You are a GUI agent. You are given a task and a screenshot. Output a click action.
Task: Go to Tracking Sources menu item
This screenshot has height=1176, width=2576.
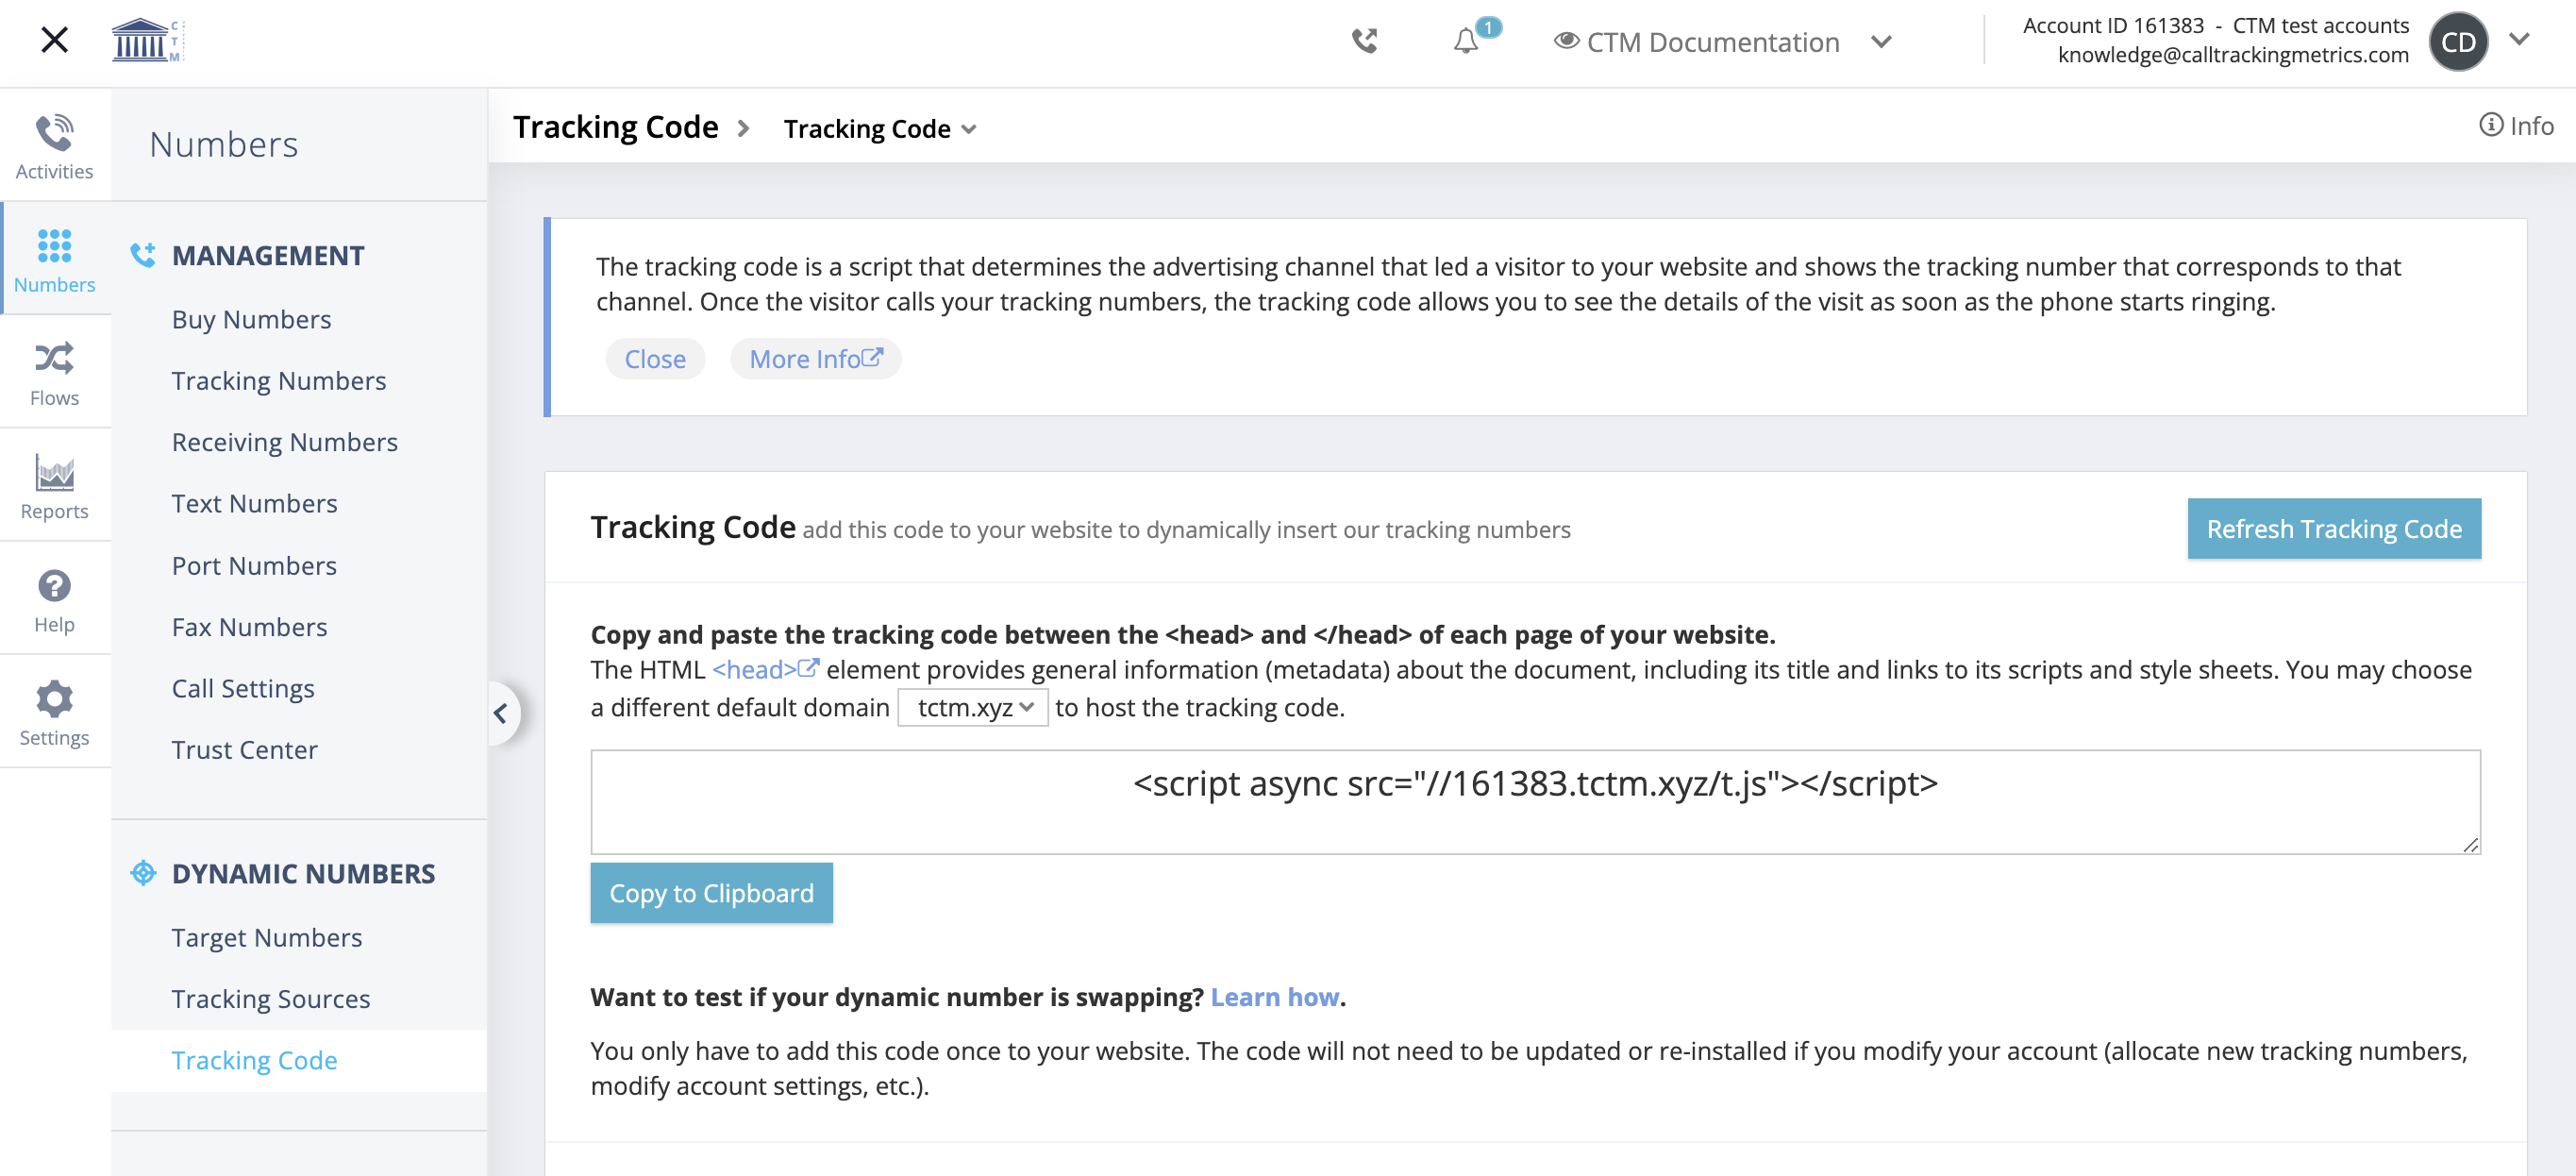(270, 998)
